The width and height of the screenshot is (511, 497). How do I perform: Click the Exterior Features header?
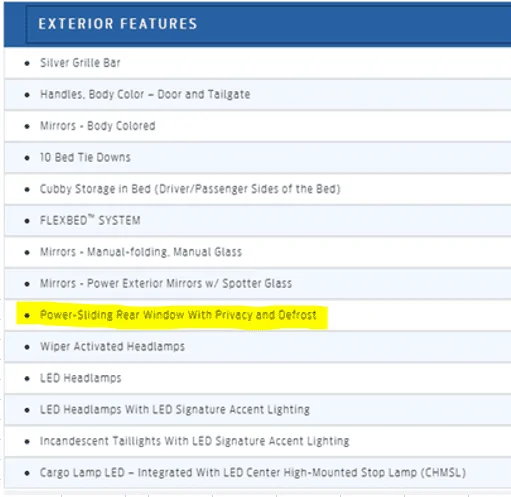(118, 24)
